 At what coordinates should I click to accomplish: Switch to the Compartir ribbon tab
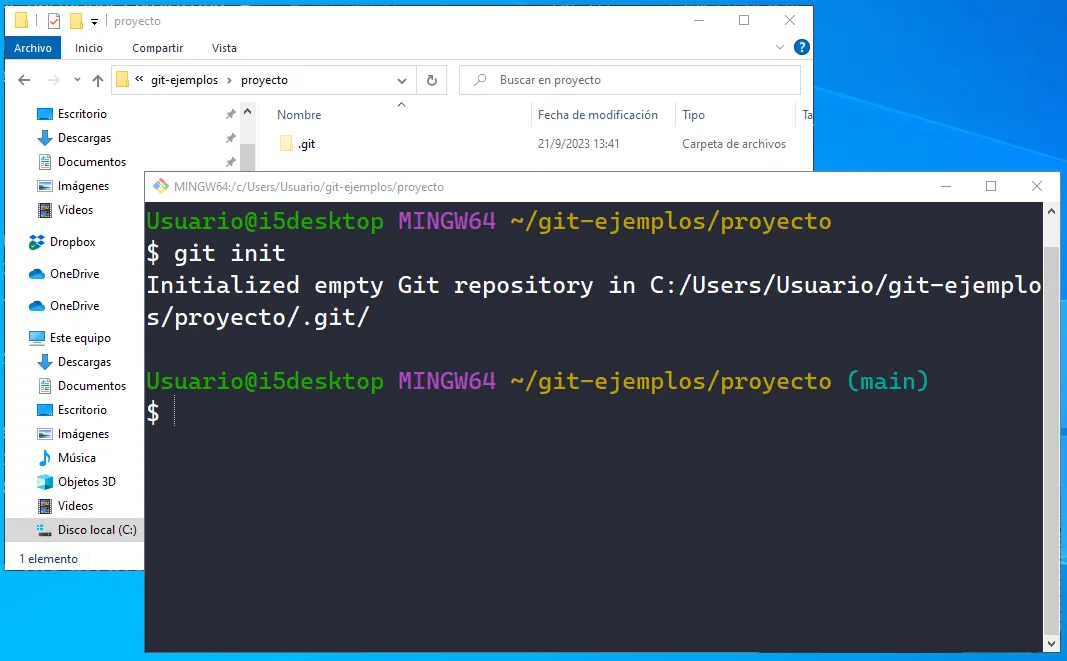point(157,47)
